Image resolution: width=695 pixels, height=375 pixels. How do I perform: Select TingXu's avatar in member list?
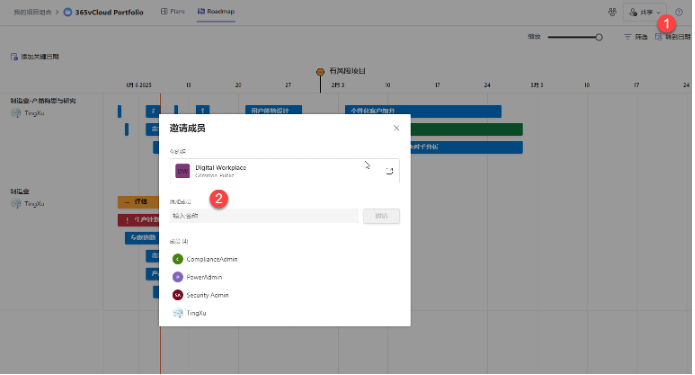click(x=178, y=314)
